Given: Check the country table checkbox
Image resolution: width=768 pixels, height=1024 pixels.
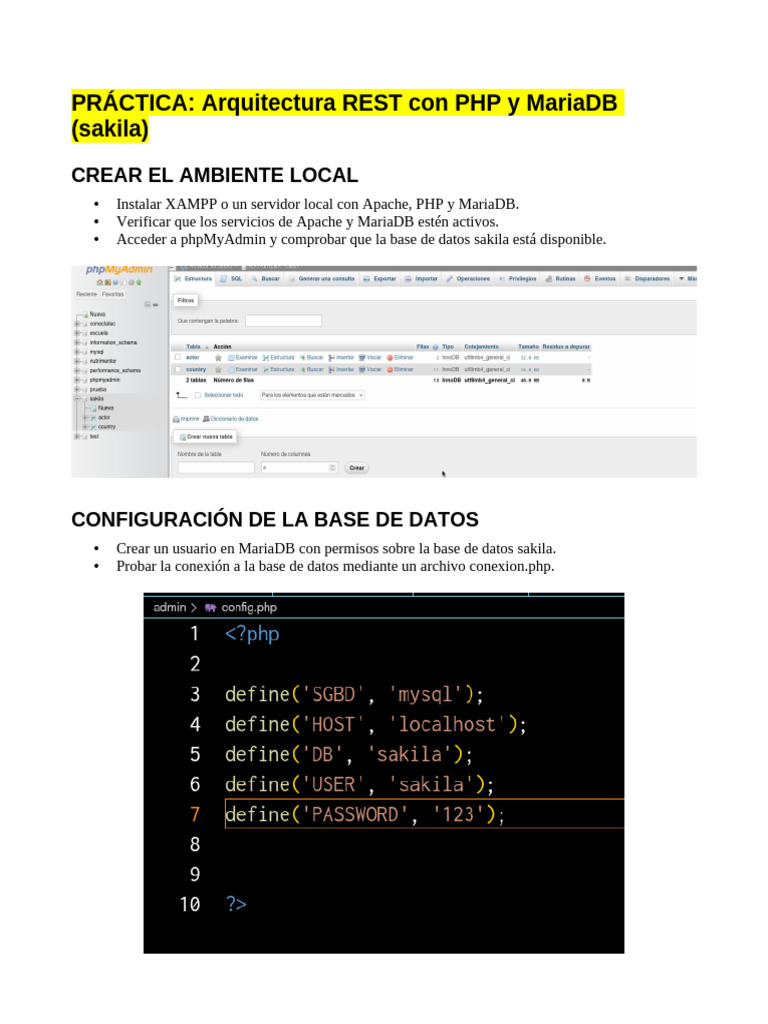Looking at the screenshot, I should pyautogui.click(x=178, y=370).
